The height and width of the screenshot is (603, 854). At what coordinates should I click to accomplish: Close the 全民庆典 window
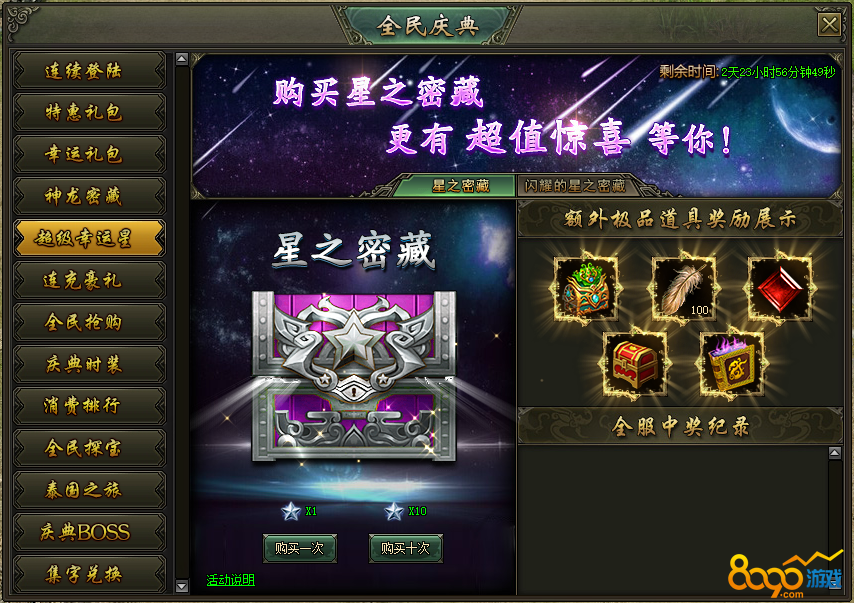[x=829, y=25]
